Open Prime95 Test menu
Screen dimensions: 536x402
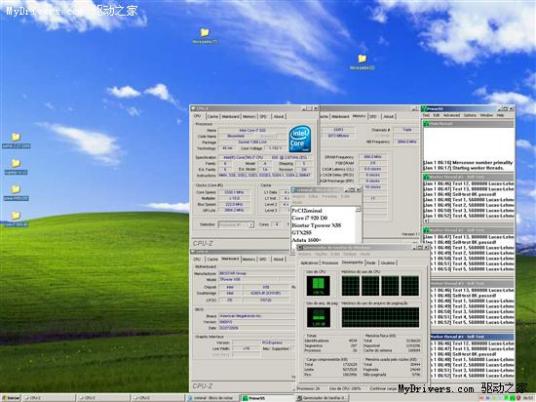(x=426, y=116)
